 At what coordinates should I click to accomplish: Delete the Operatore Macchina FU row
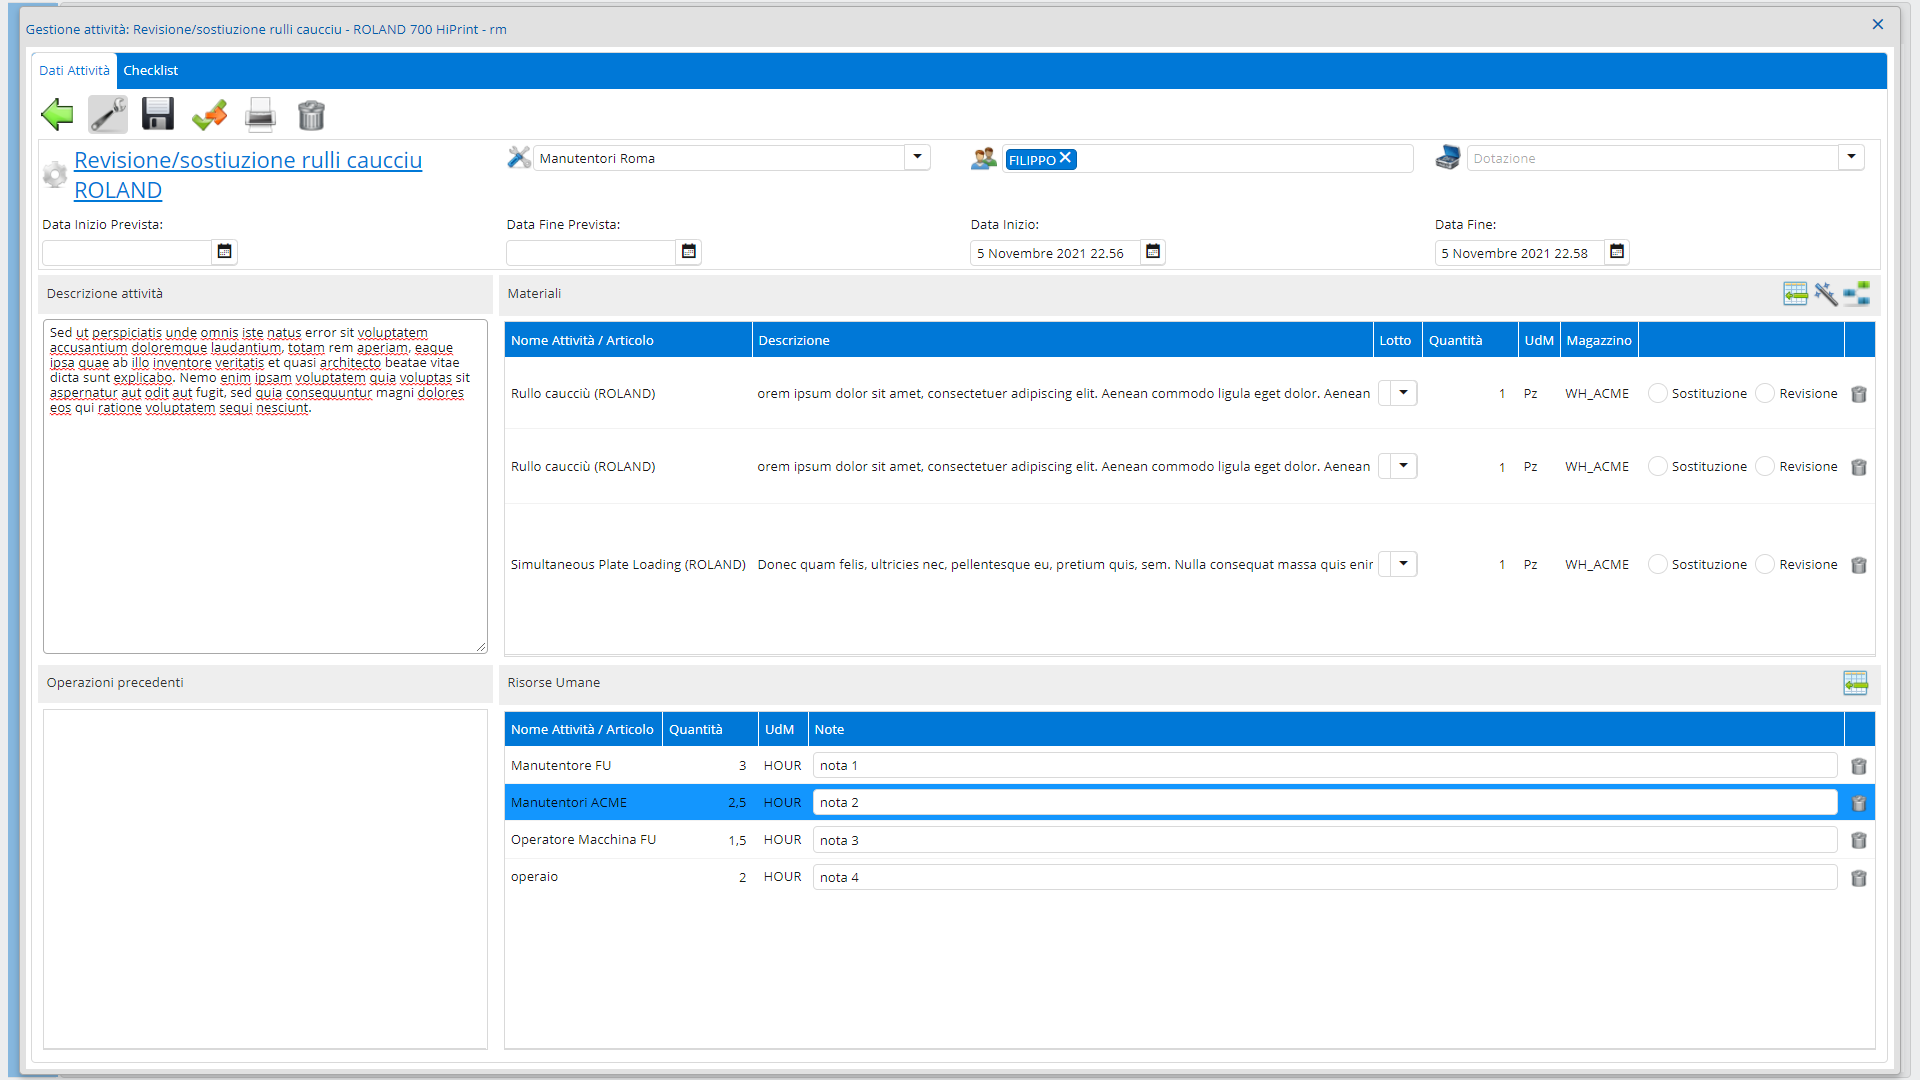pyautogui.click(x=1859, y=840)
